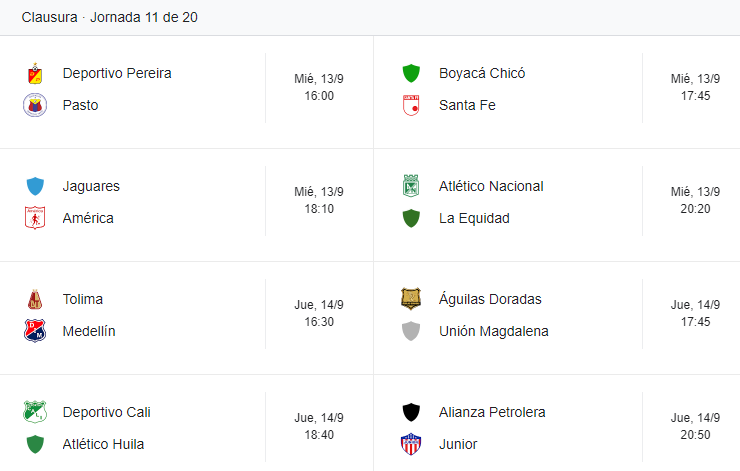Open the Unión Magdalena team link
This screenshot has height=471, width=740.
click(x=494, y=331)
